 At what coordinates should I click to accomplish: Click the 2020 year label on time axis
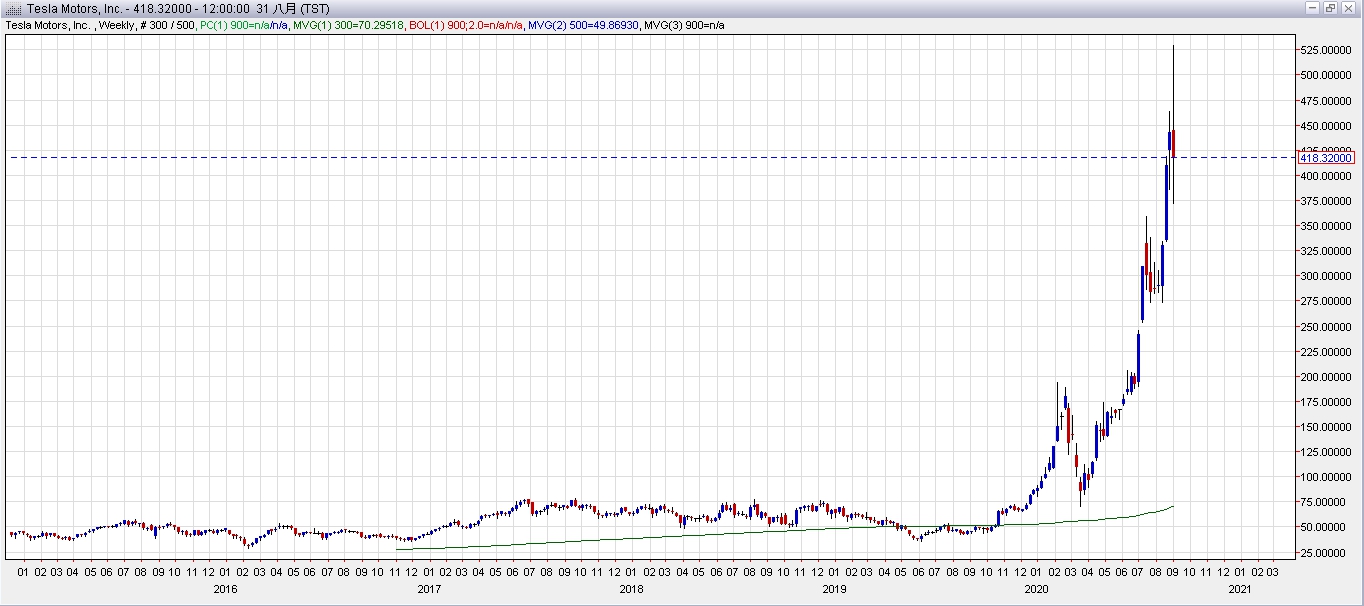tap(1037, 589)
